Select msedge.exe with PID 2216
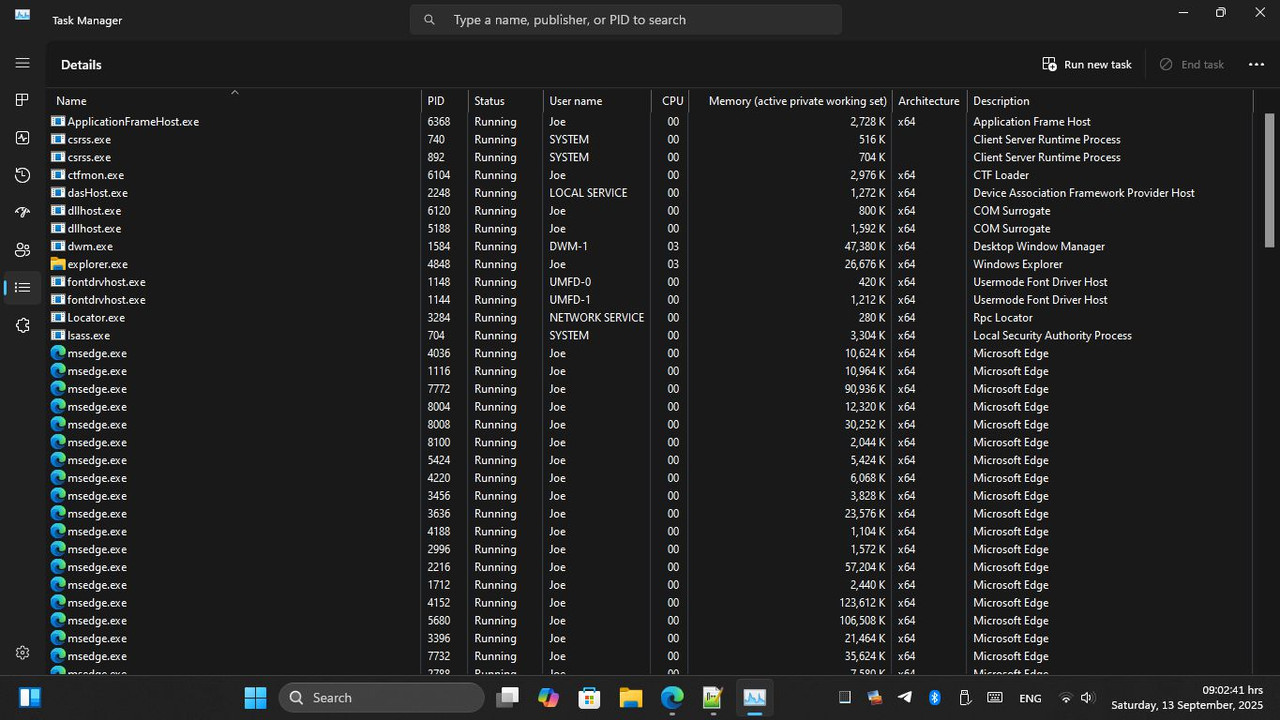The width and height of the screenshot is (1280, 720). click(651, 567)
